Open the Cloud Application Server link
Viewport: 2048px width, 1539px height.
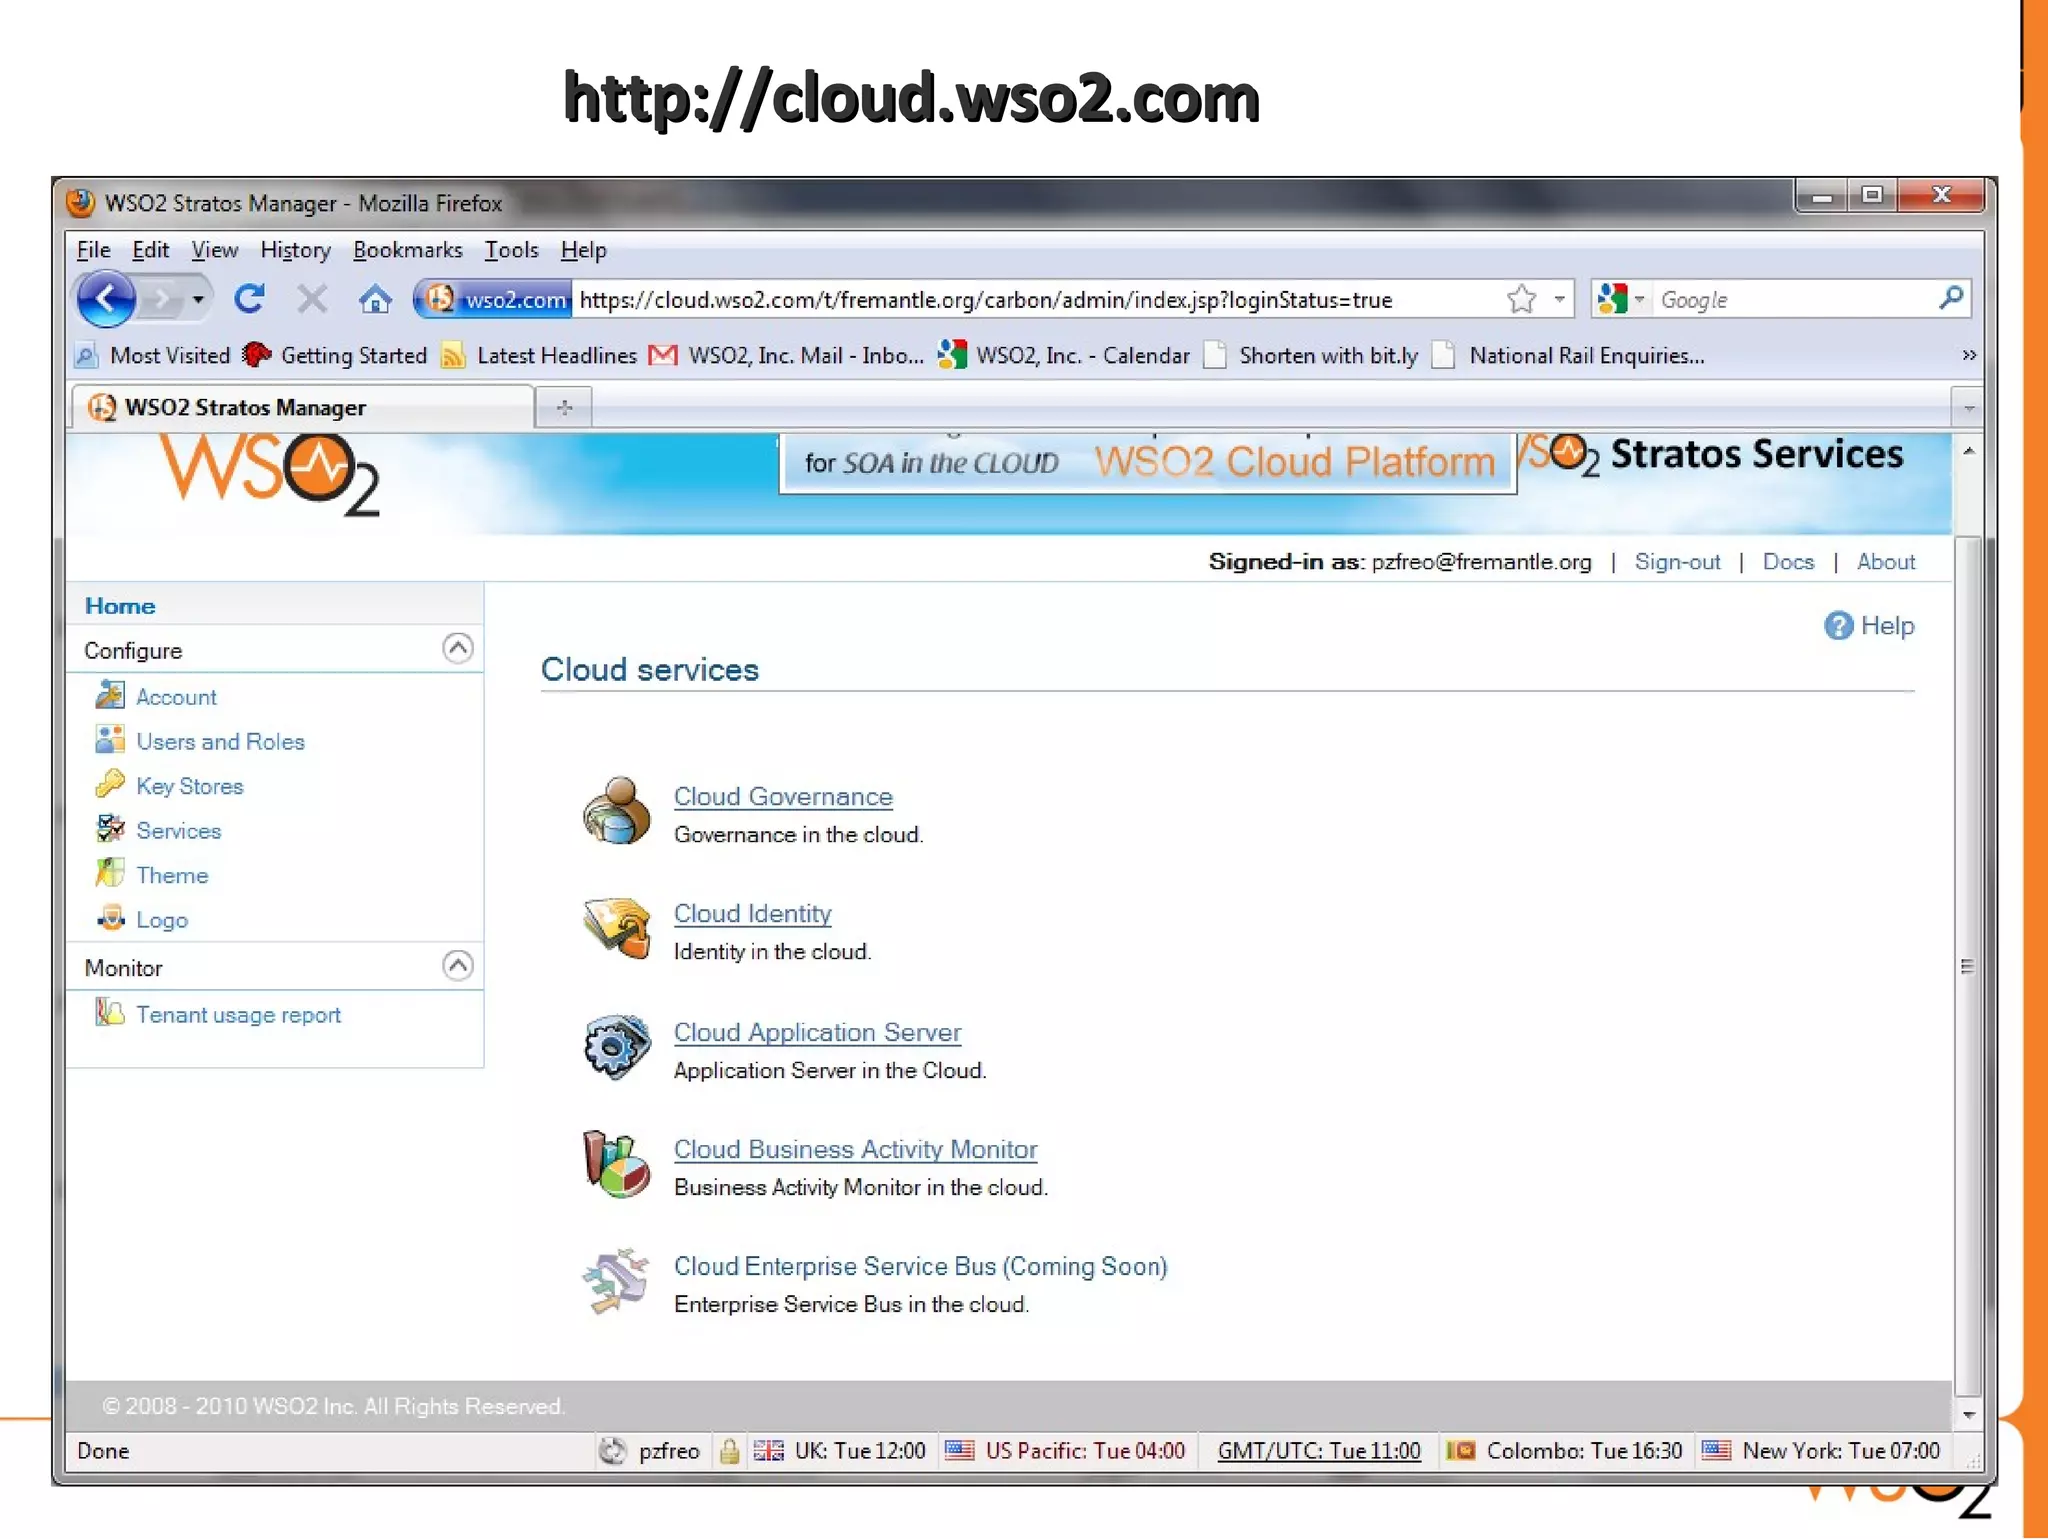[816, 1032]
